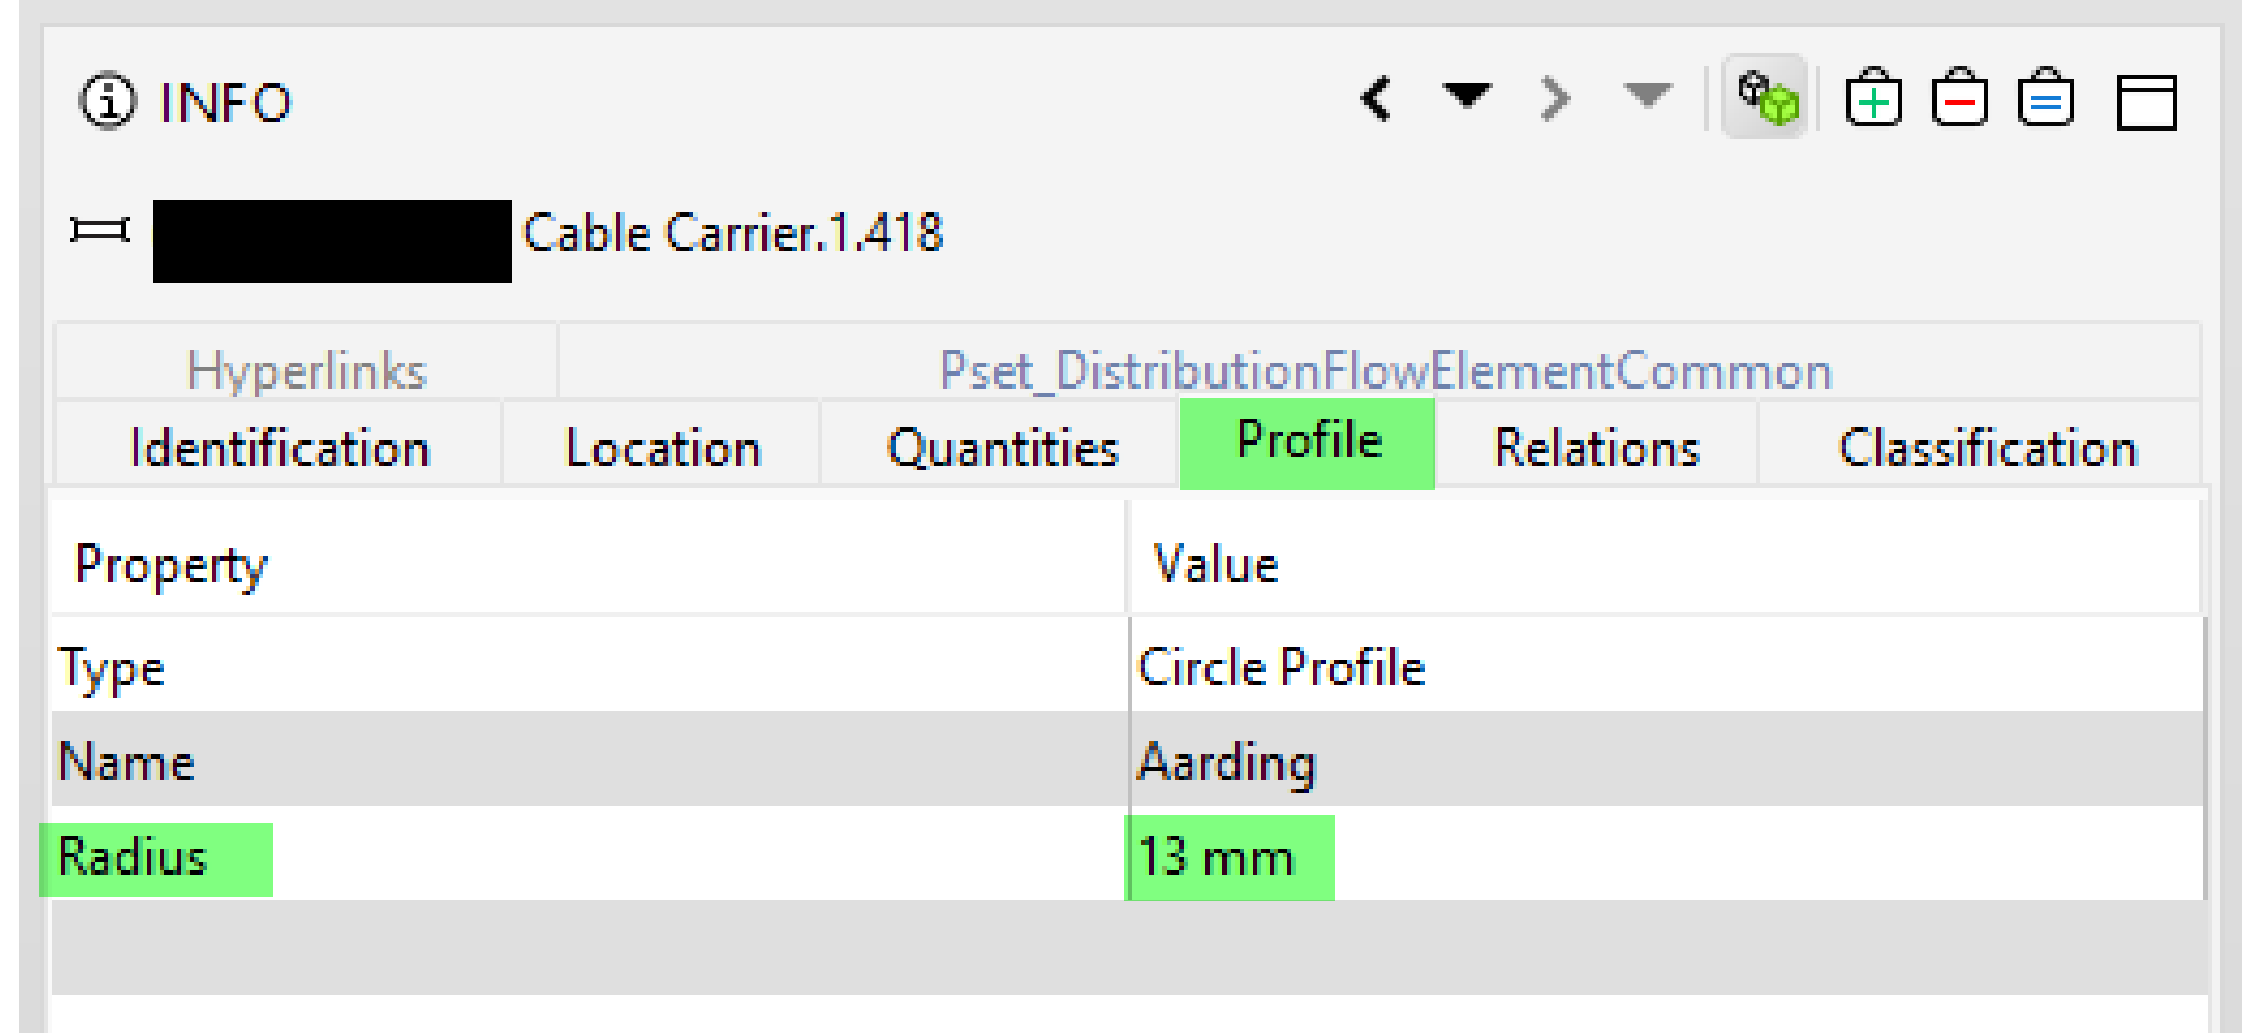Click the forward navigation arrow
The height and width of the screenshot is (1033, 2243).
coord(1555,99)
